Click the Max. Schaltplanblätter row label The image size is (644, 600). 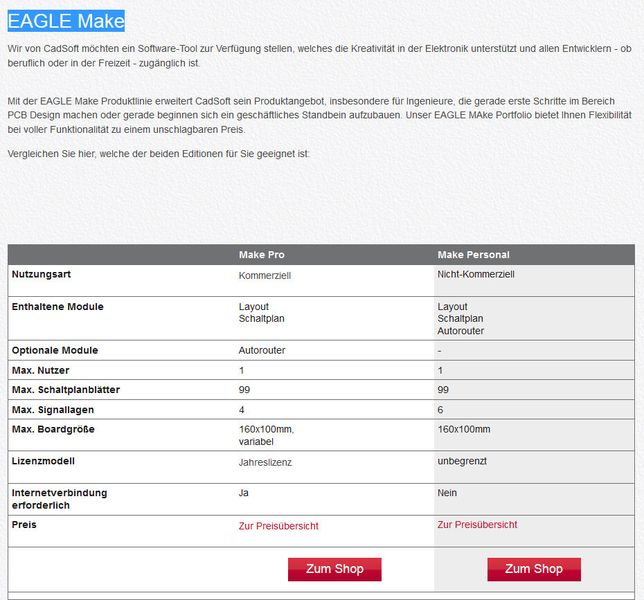coord(66,390)
